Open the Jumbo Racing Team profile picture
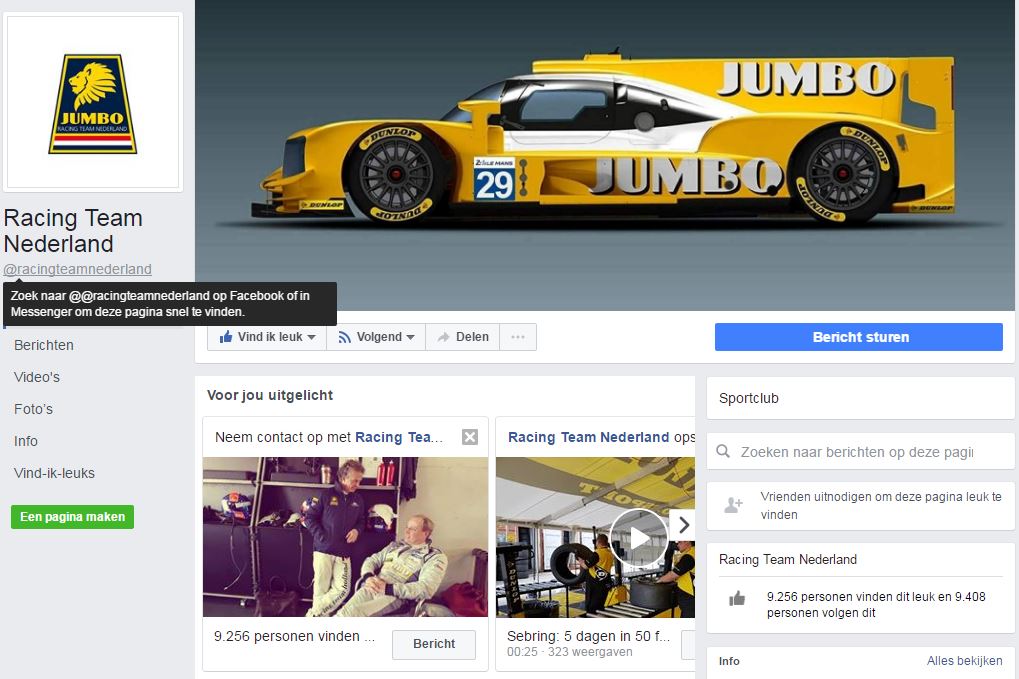1019x679 pixels. click(93, 102)
